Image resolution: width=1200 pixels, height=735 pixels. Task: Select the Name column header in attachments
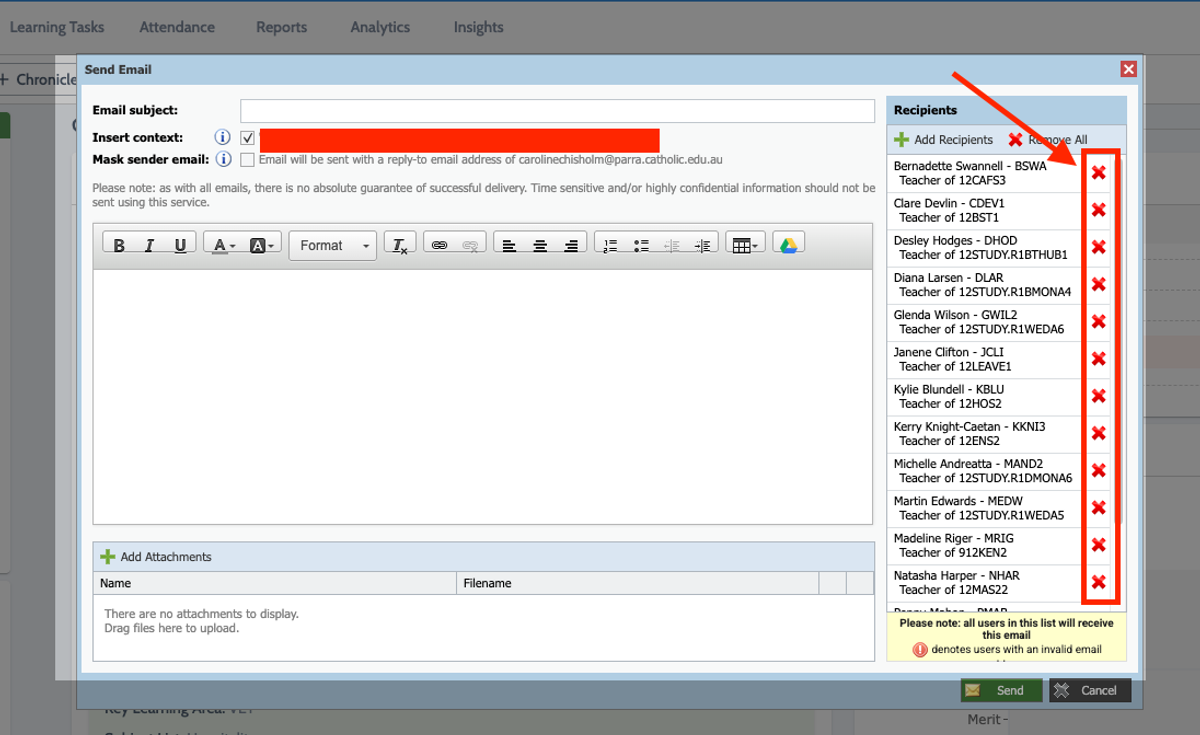(x=275, y=583)
